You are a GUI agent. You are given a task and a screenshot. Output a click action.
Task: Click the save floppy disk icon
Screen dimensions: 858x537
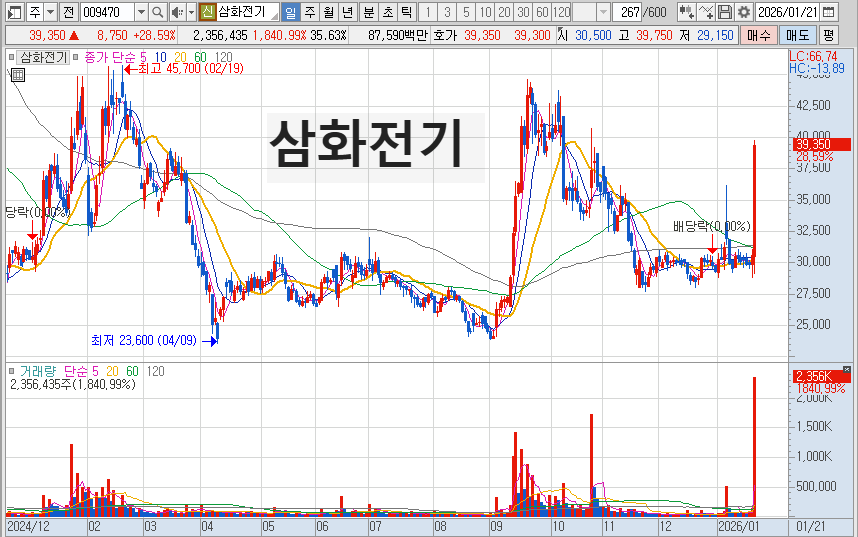pos(724,11)
